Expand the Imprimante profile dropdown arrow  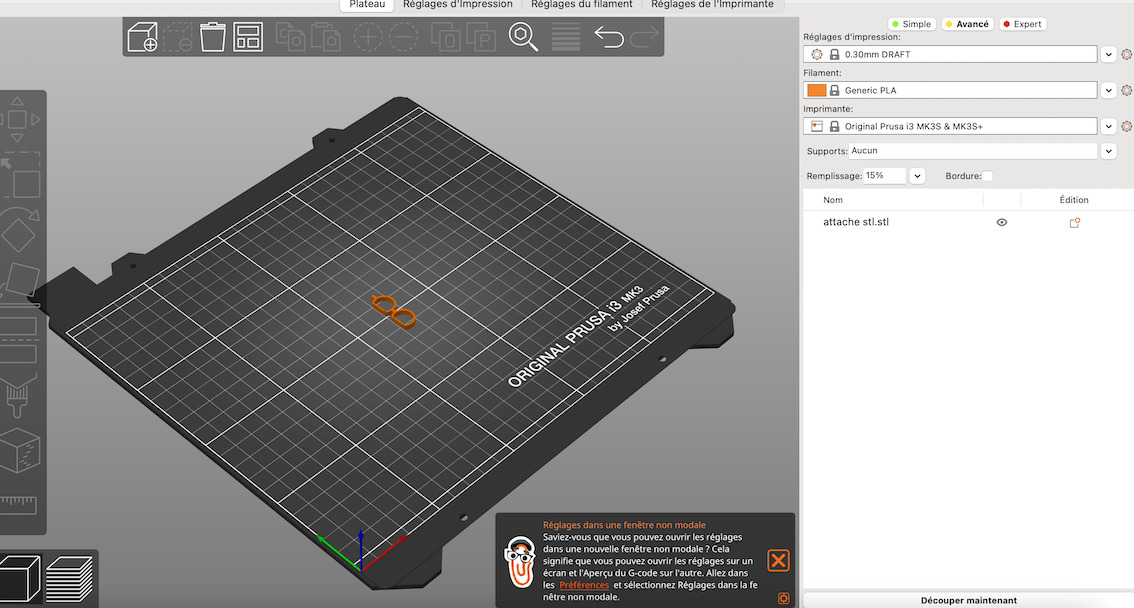(1109, 126)
